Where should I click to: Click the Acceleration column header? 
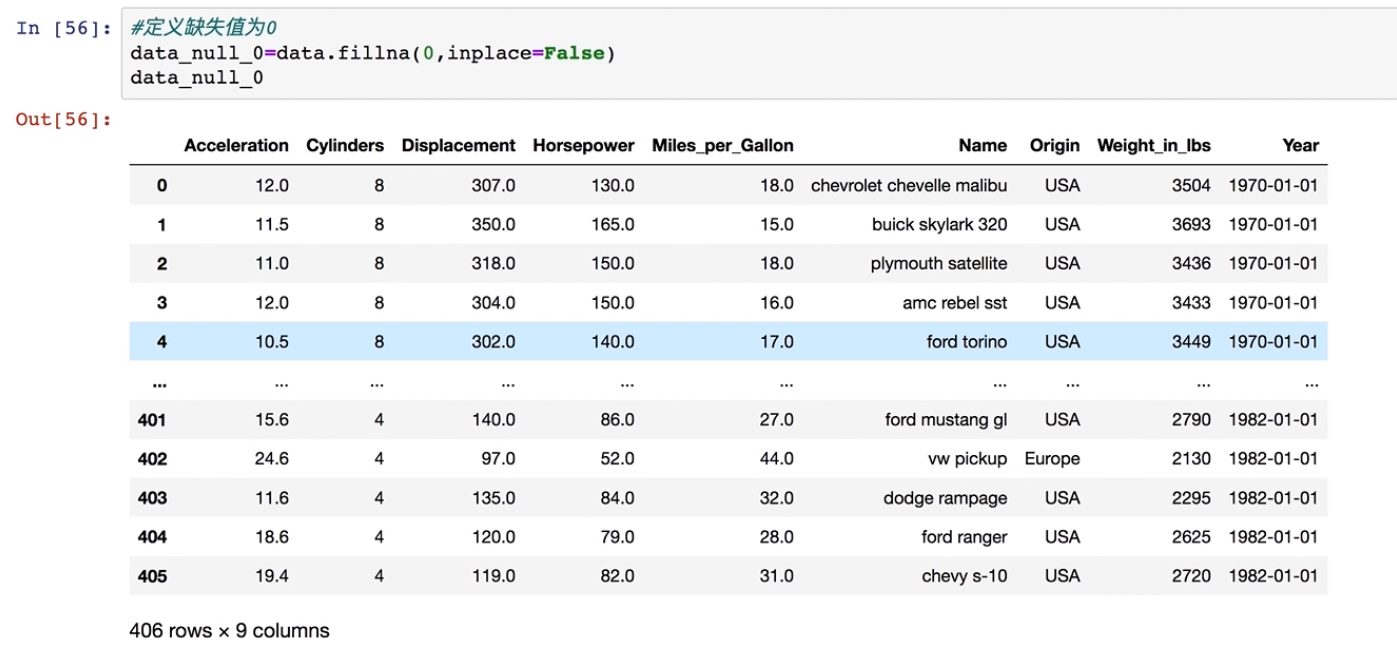tap(236, 145)
